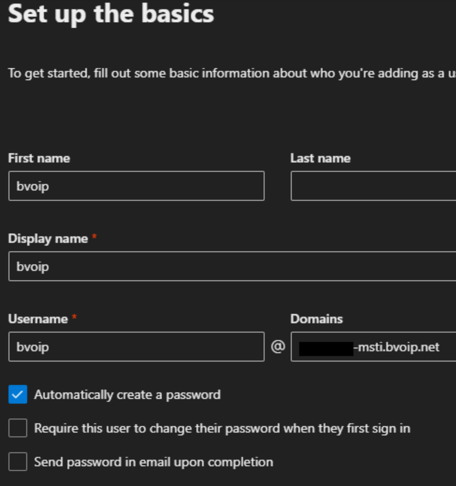Click the "Set up the basics" heading
The height and width of the screenshot is (486, 456).
click(111, 14)
